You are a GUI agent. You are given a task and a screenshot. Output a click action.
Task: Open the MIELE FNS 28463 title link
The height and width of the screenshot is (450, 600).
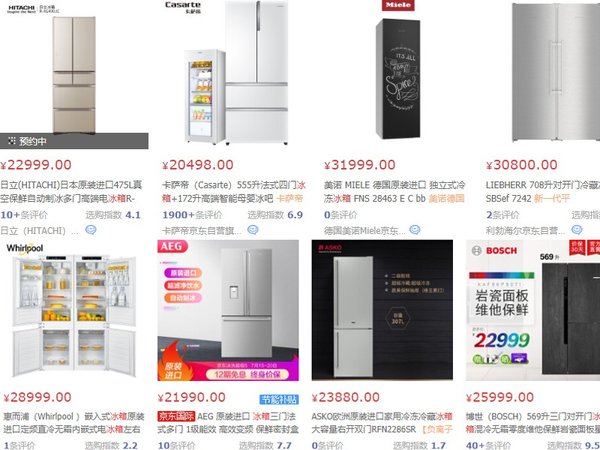pyautogui.click(x=395, y=192)
